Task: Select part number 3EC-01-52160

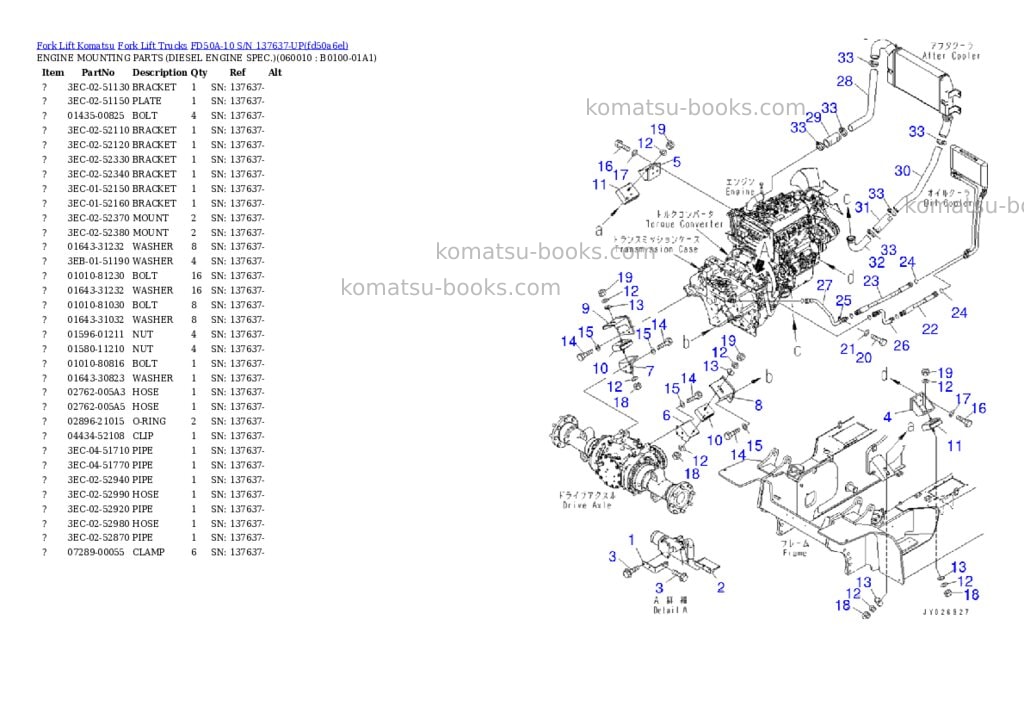Action: click(98, 203)
